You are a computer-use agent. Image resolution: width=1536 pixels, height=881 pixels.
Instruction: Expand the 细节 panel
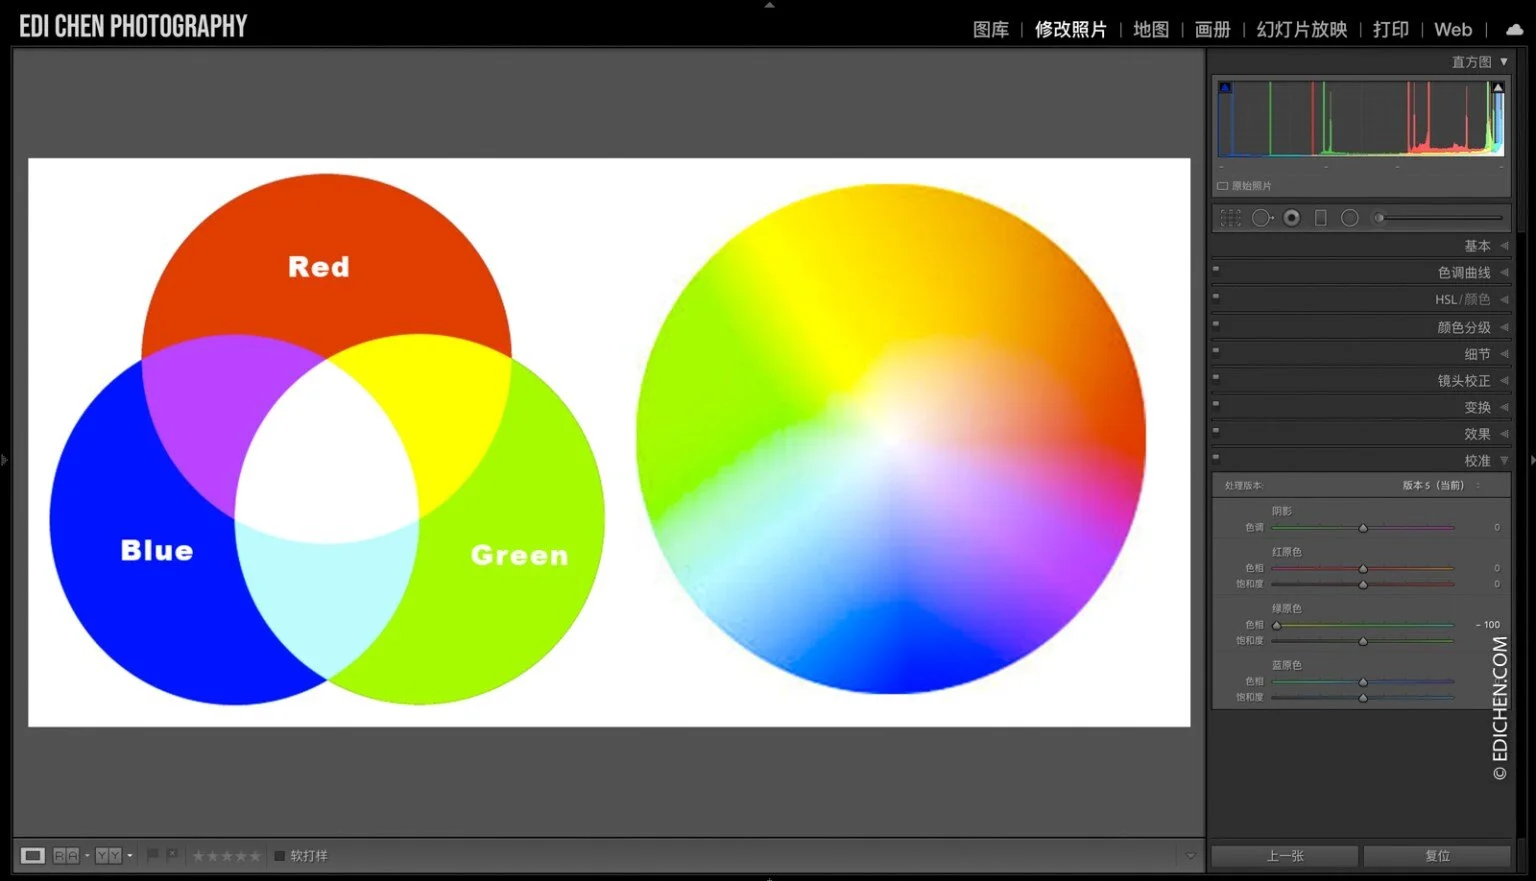pyautogui.click(x=1504, y=354)
